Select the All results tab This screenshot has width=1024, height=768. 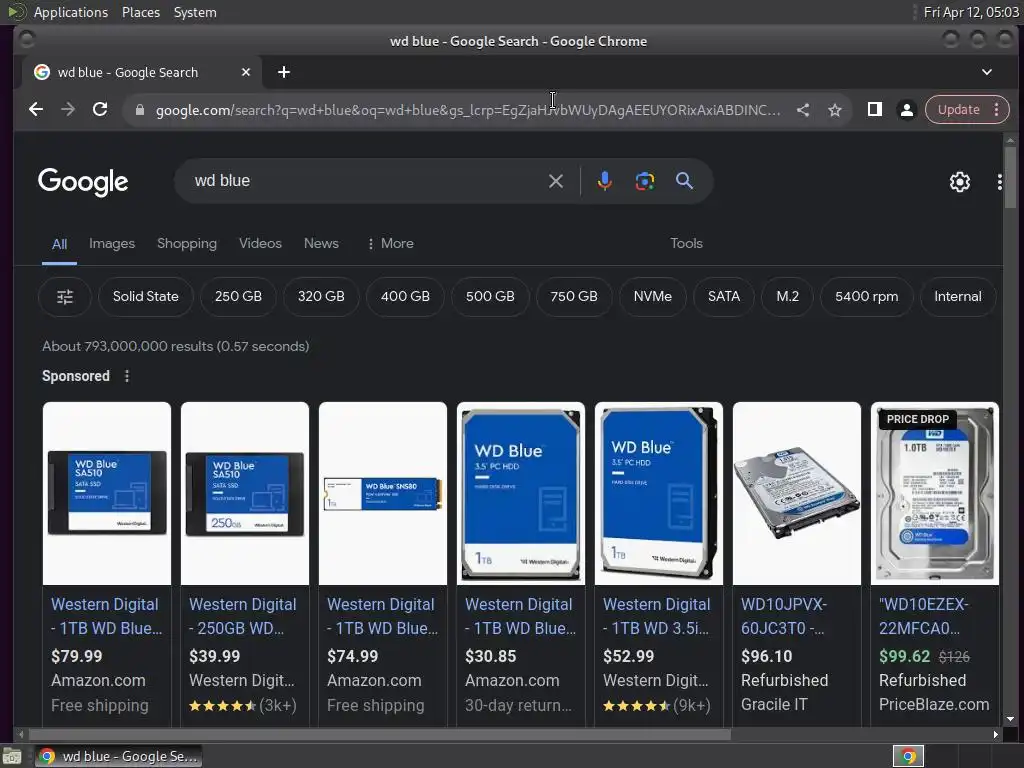[59, 244]
